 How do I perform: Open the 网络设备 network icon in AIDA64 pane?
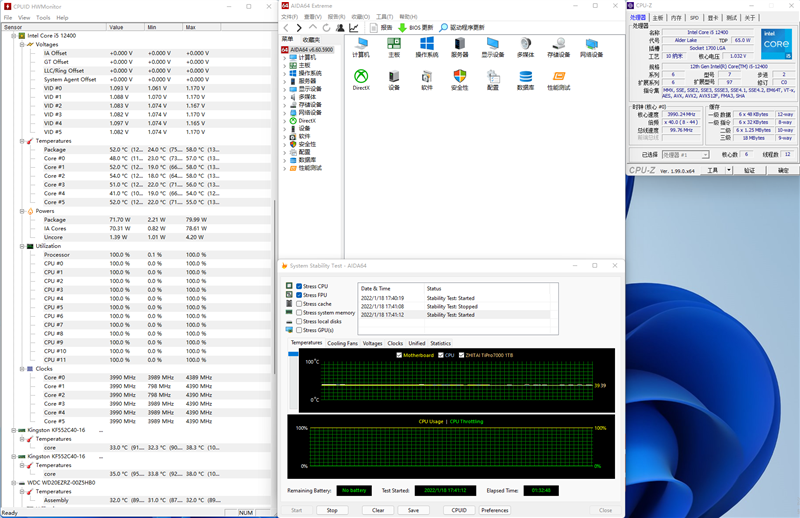[x=591, y=47]
